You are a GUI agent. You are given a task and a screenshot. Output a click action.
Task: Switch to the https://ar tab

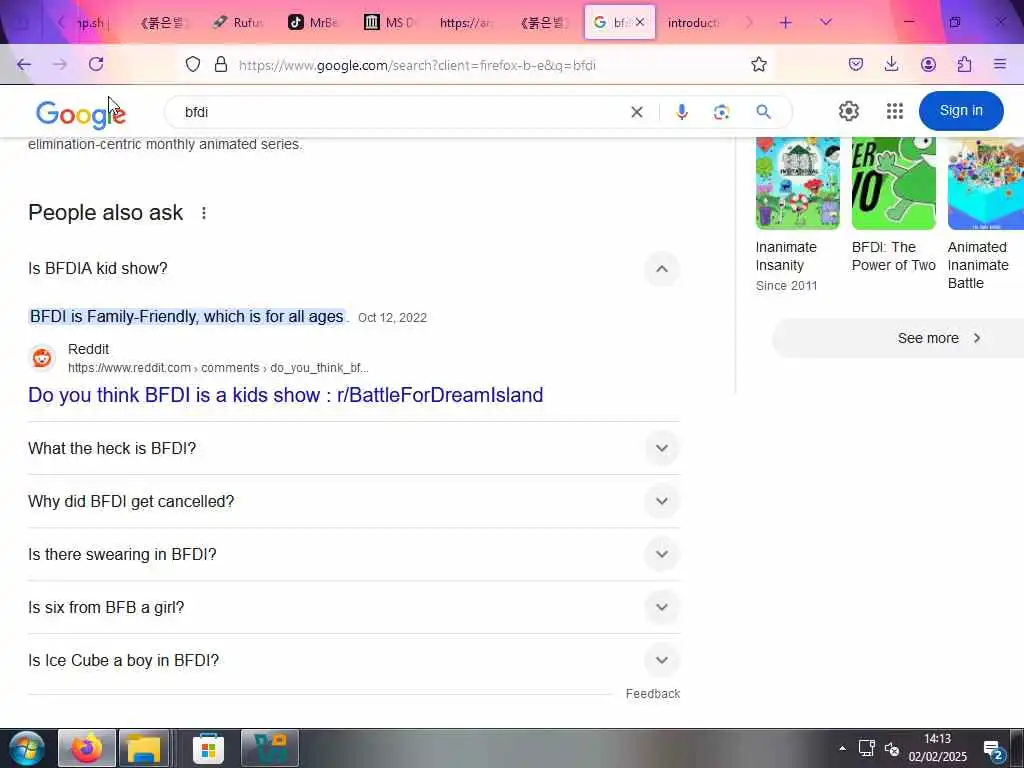pyautogui.click(x=466, y=23)
